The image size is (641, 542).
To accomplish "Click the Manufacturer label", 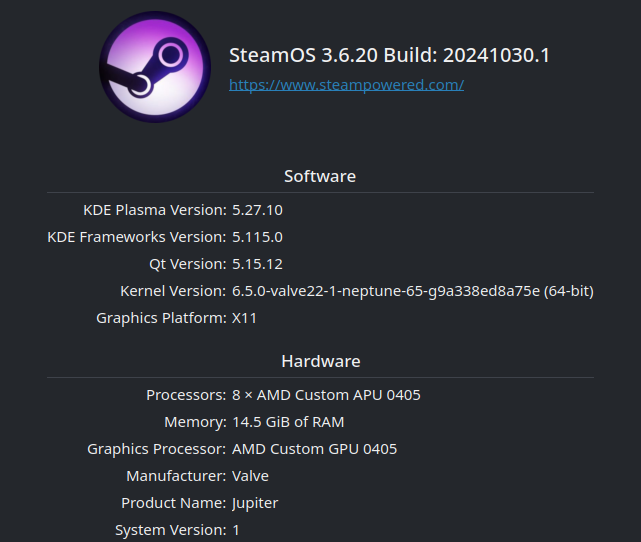I will coord(176,476).
